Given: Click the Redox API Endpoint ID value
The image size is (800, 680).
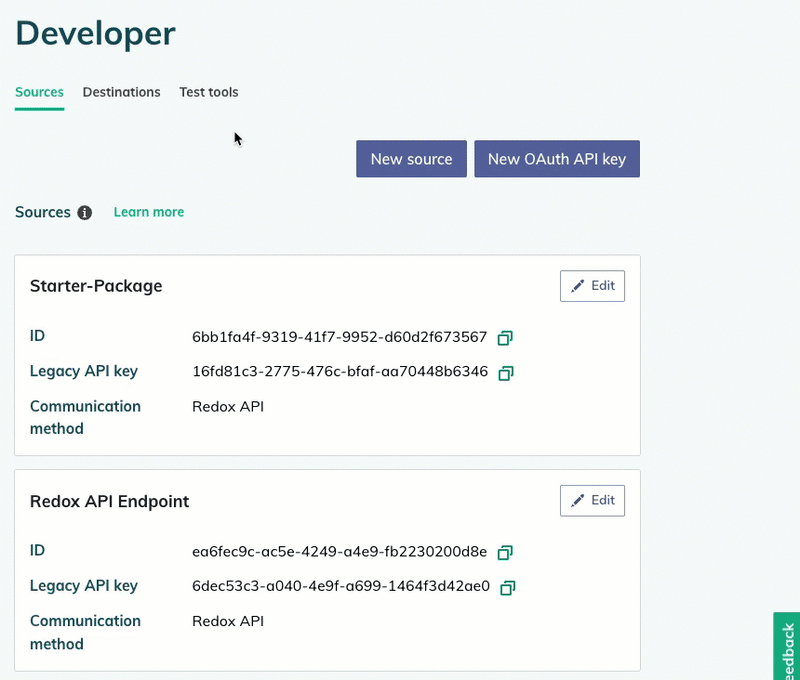Looking at the screenshot, I should 339,551.
